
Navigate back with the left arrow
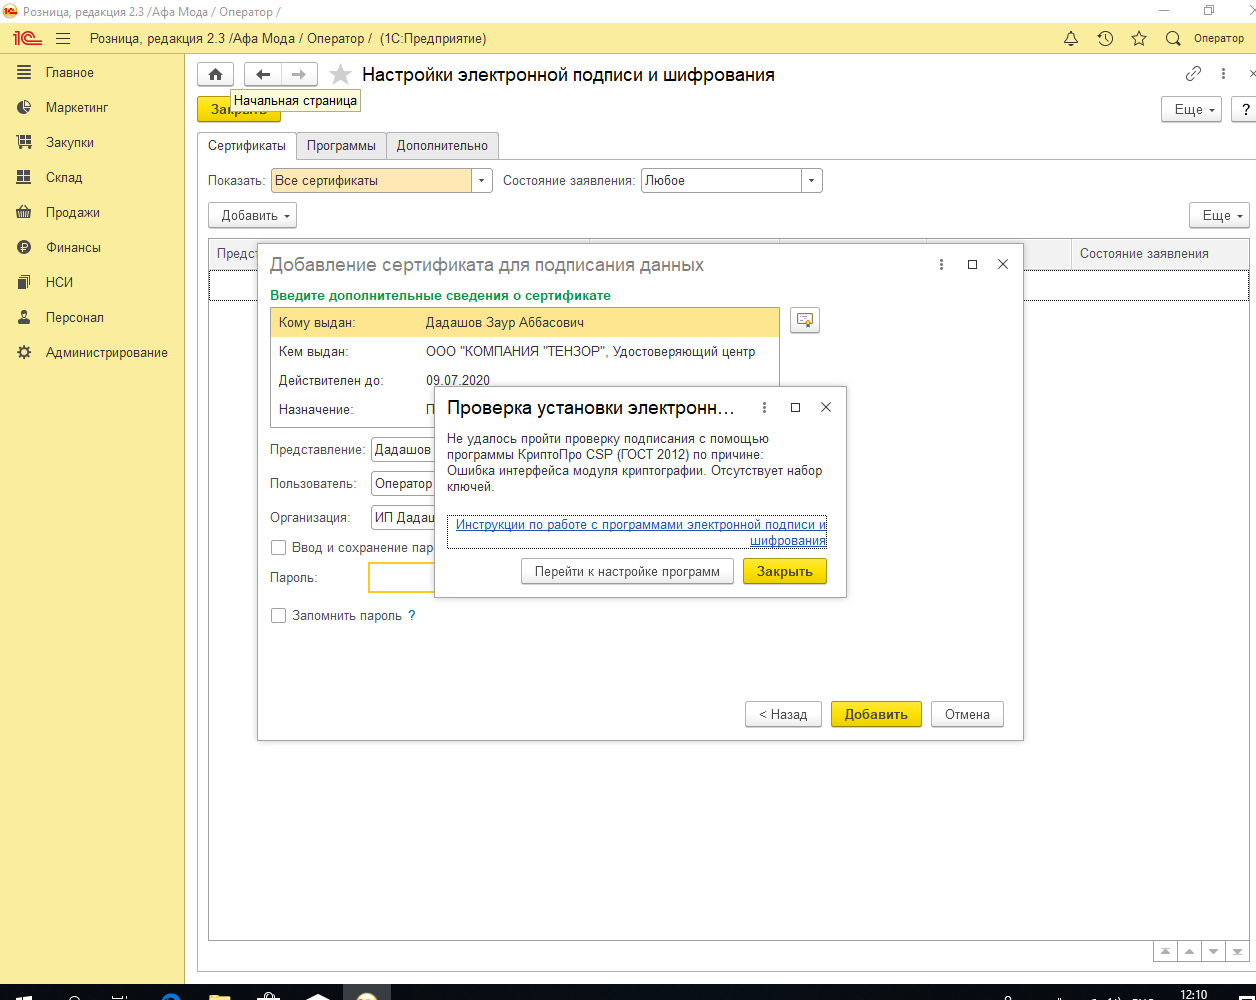pyautogui.click(x=263, y=74)
